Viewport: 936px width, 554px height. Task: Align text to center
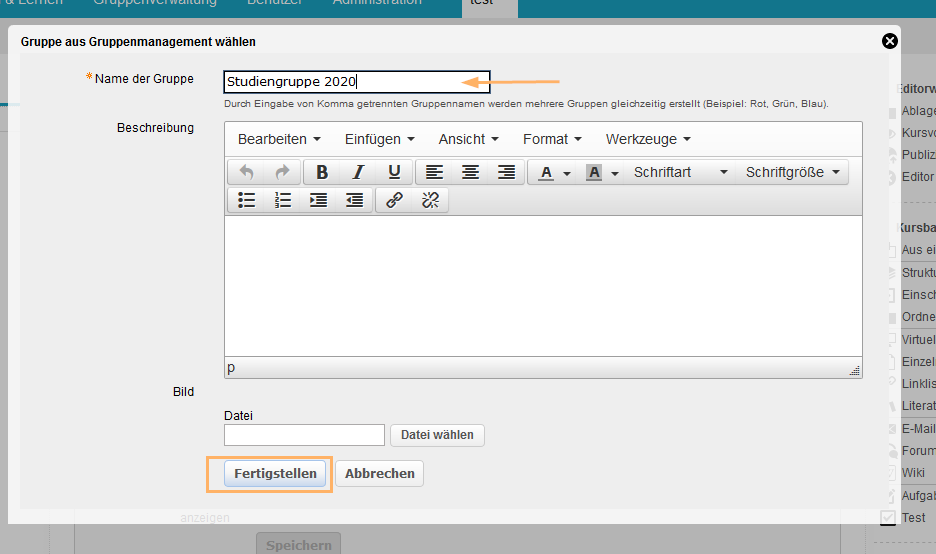pyautogui.click(x=470, y=172)
